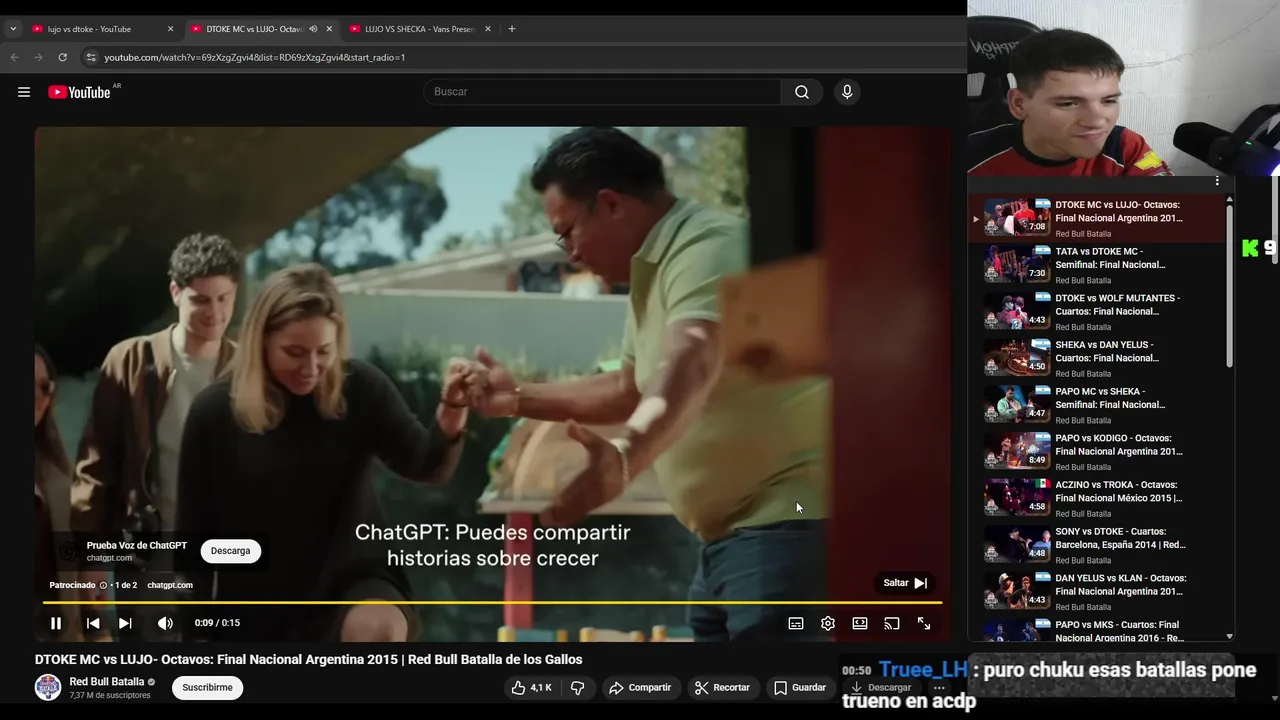Subscribe with the Suscribirme button
Viewport: 1280px width, 720px height.
point(207,688)
